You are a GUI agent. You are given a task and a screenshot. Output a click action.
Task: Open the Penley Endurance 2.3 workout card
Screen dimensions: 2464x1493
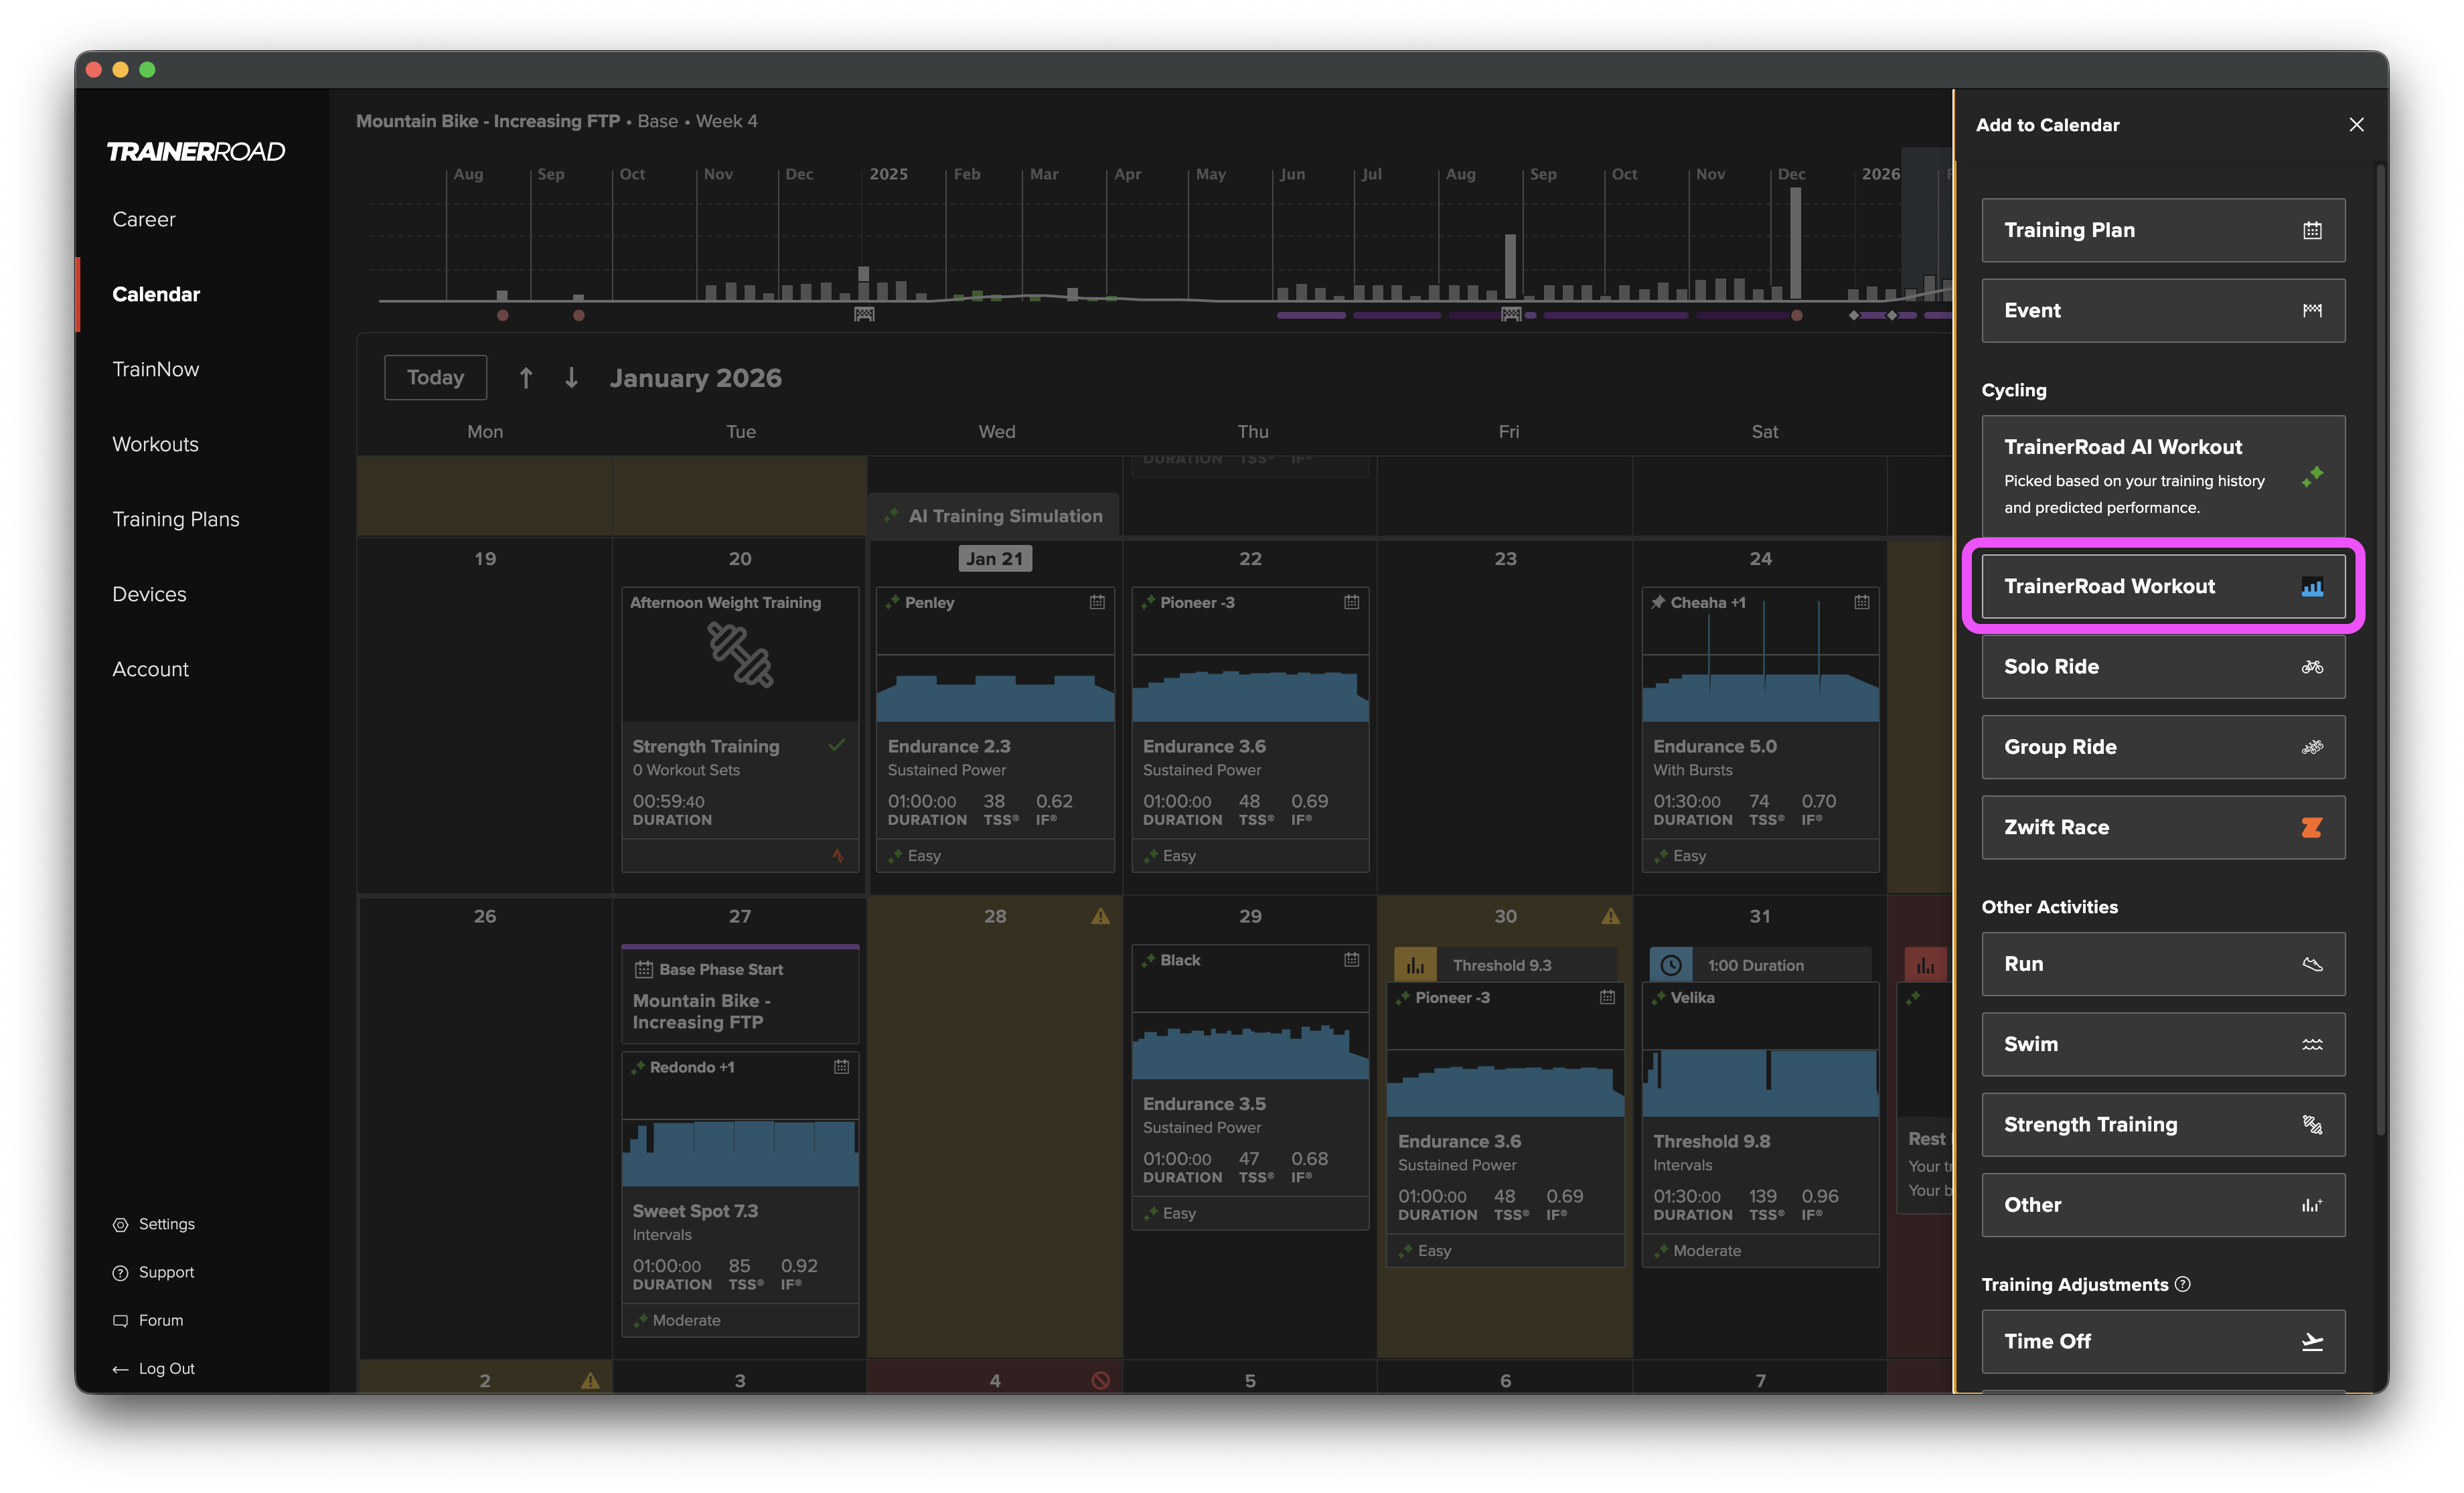click(995, 730)
